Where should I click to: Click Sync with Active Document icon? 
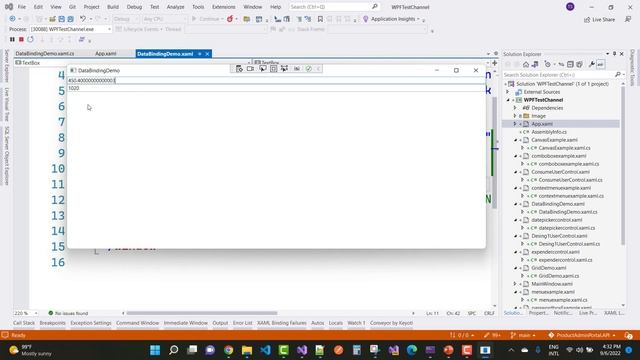[x=561, y=64]
